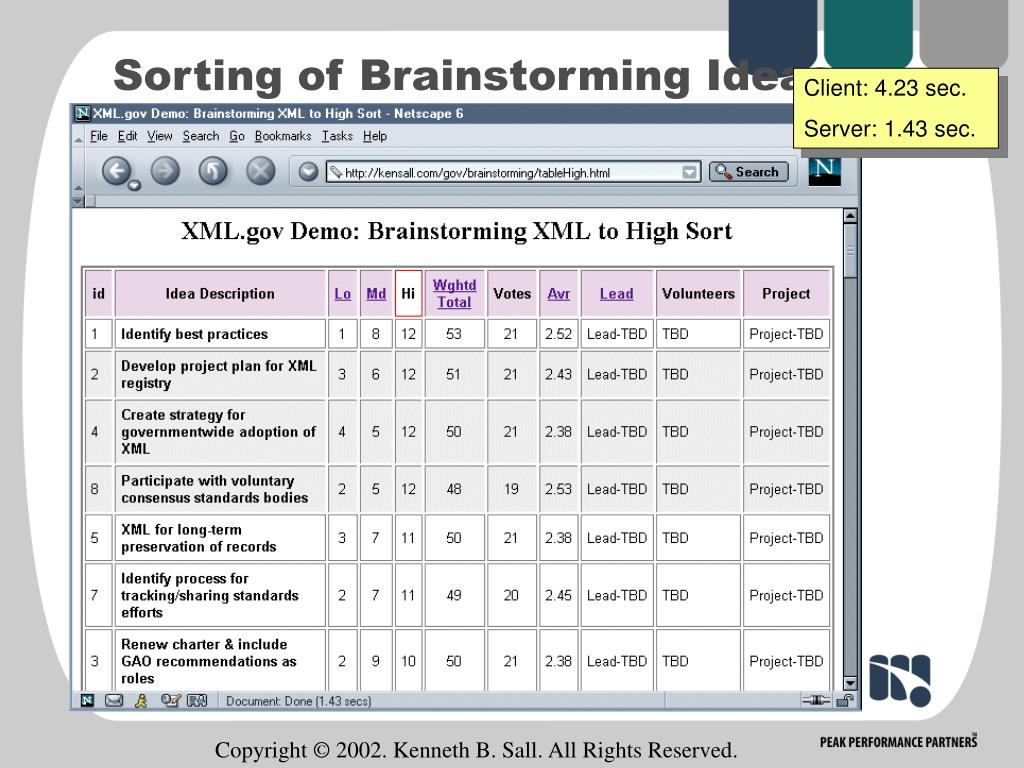The width and height of the screenshot is (1024, 768).
Task: Collapse the personal toolbar grippy
Action: 78,201
